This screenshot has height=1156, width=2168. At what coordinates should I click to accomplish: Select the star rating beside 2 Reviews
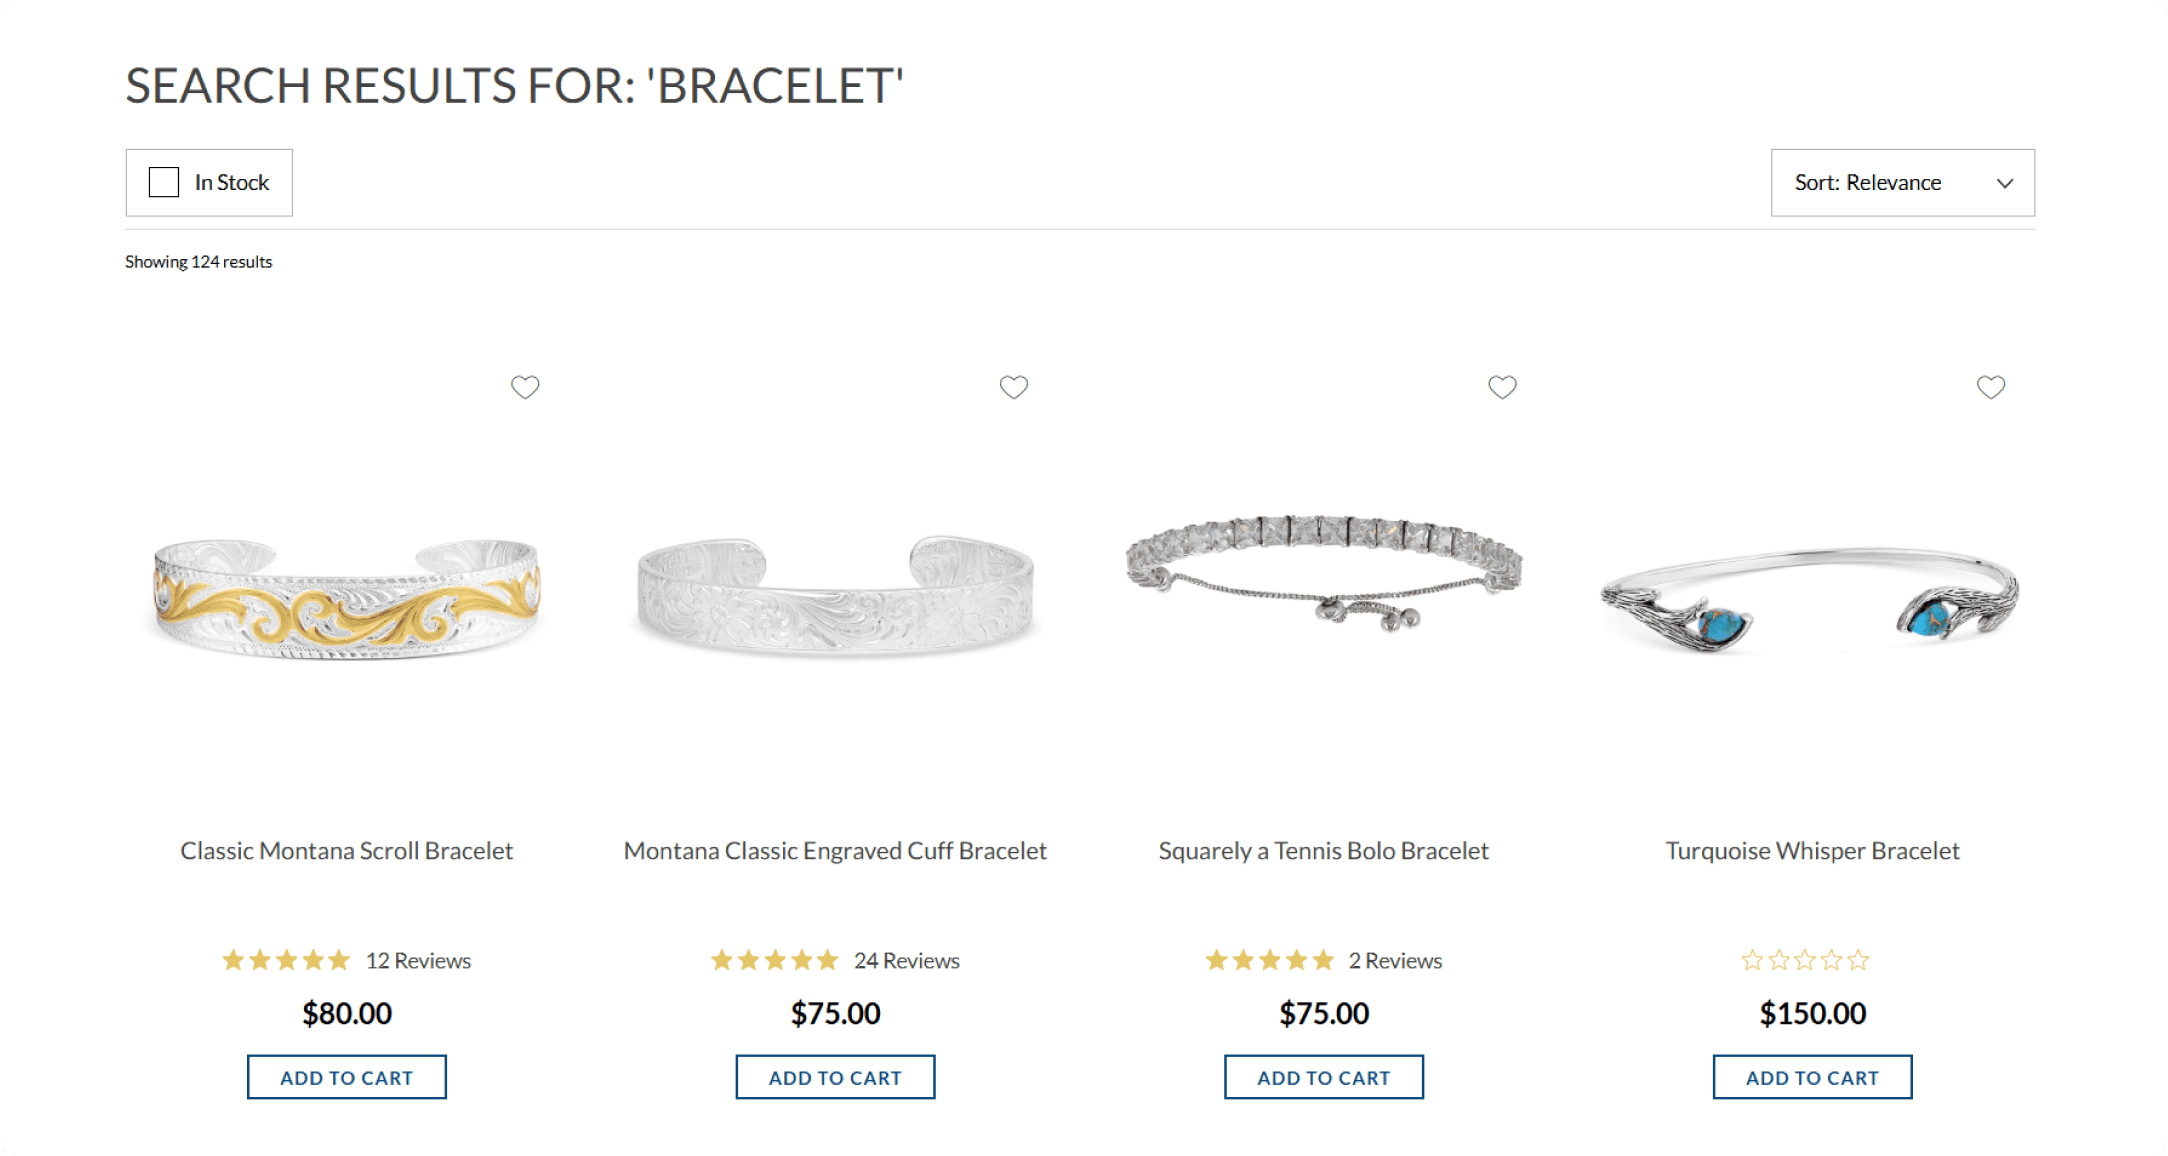tap(1270, 959)
